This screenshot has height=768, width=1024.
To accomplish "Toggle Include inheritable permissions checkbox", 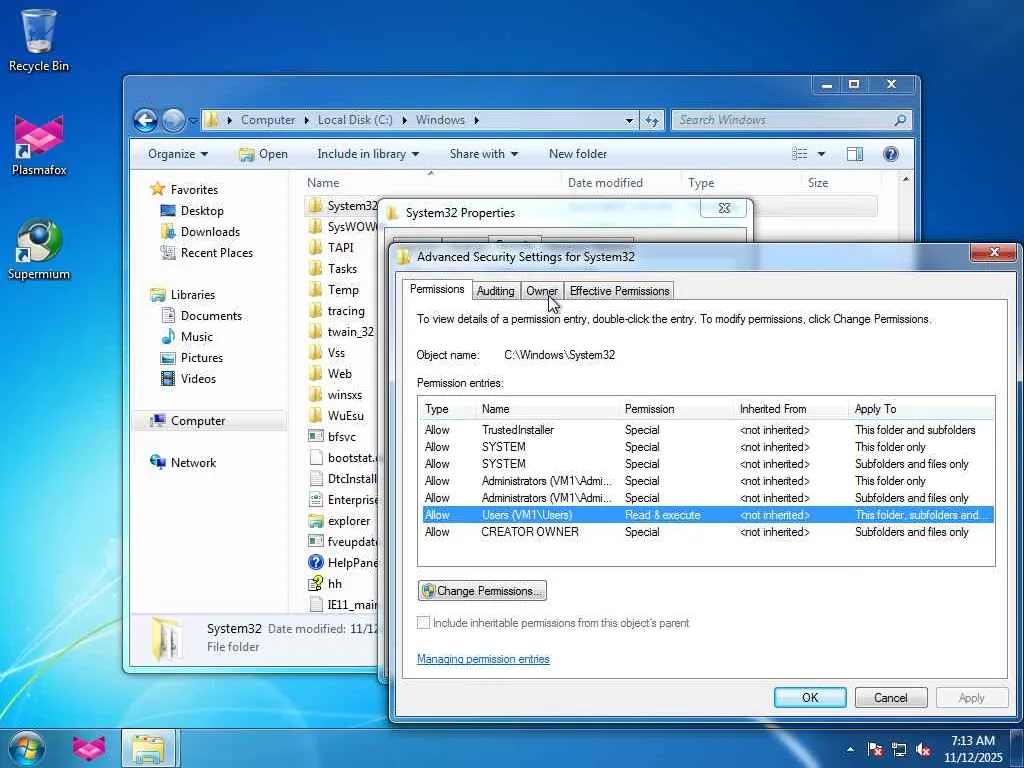I will [x=423, y=623].
